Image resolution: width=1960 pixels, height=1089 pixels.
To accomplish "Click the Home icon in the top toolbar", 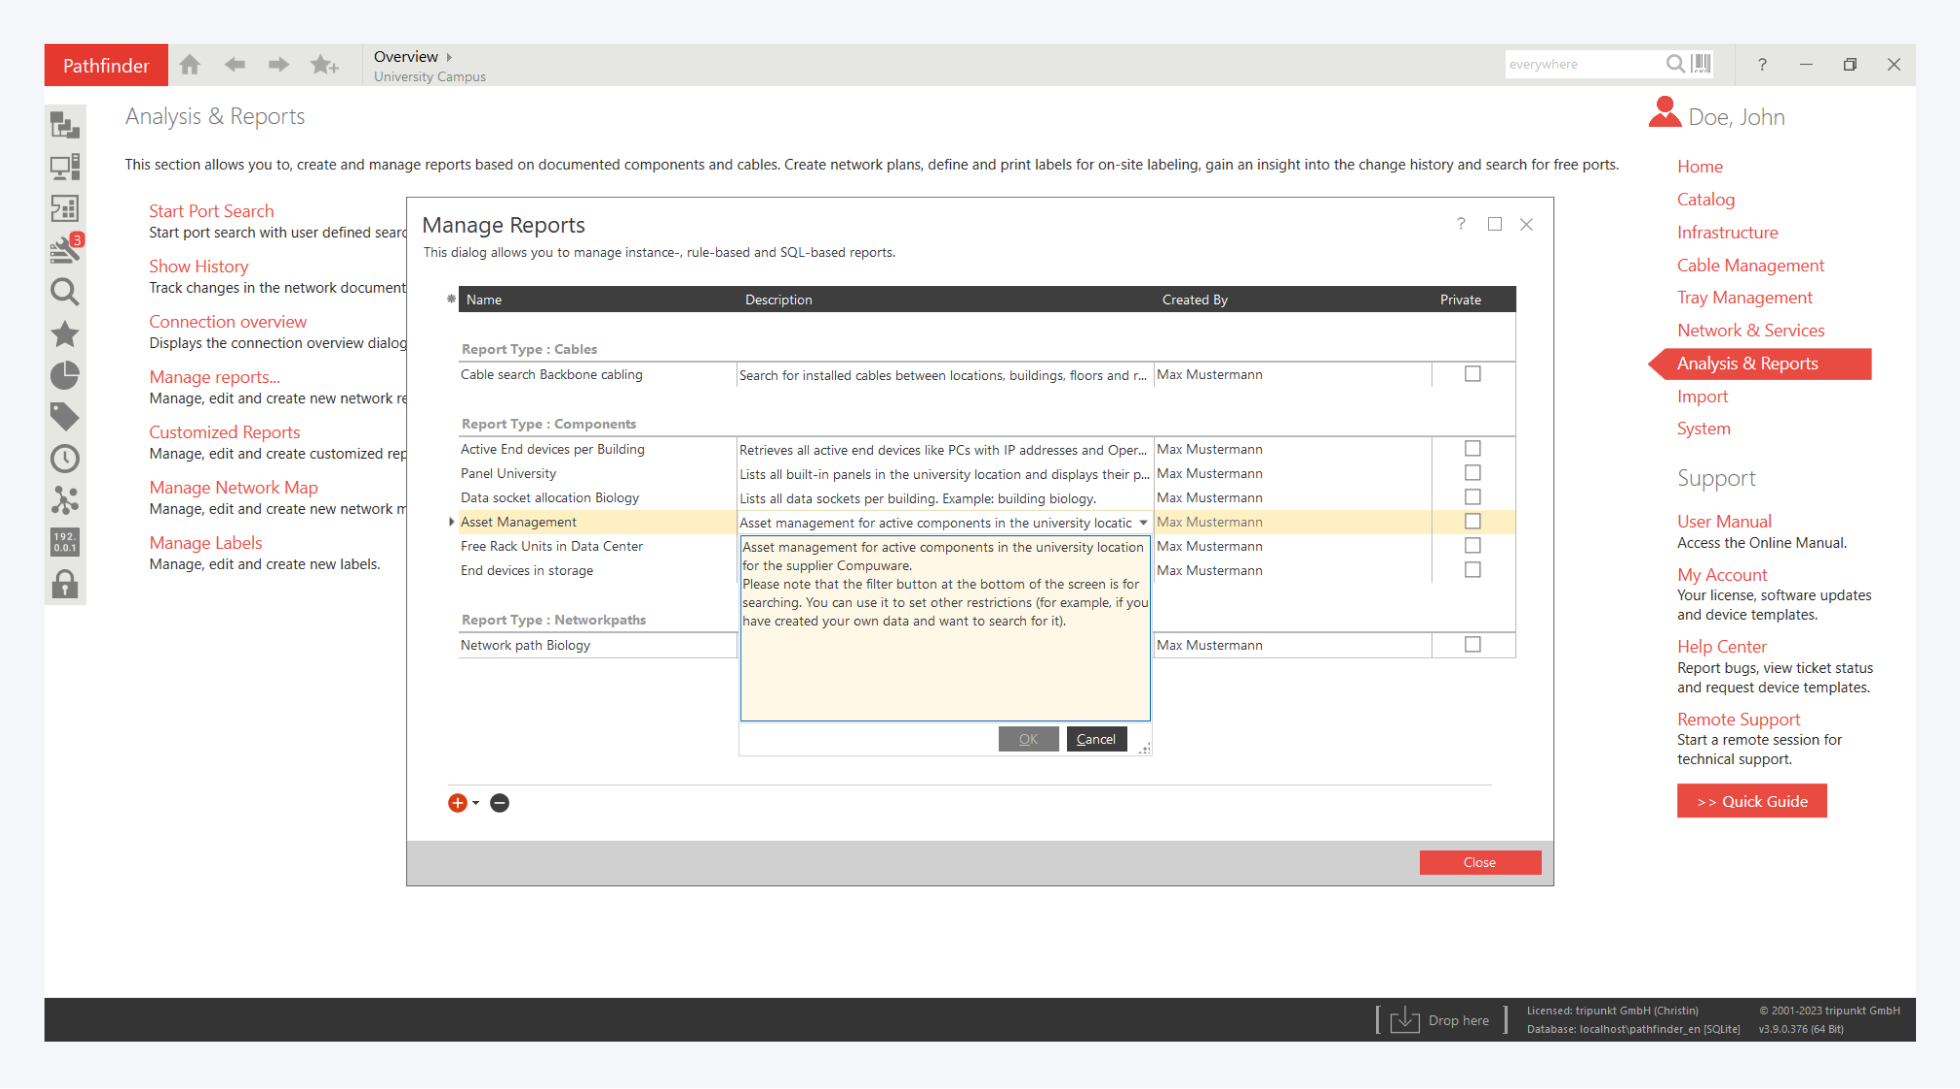I will [x=190, y=65].
